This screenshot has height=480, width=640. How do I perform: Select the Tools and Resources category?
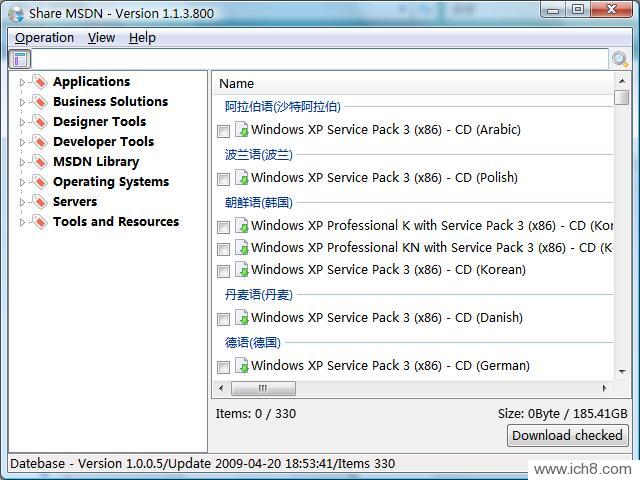pyautogui.click(x=115, y=222)
